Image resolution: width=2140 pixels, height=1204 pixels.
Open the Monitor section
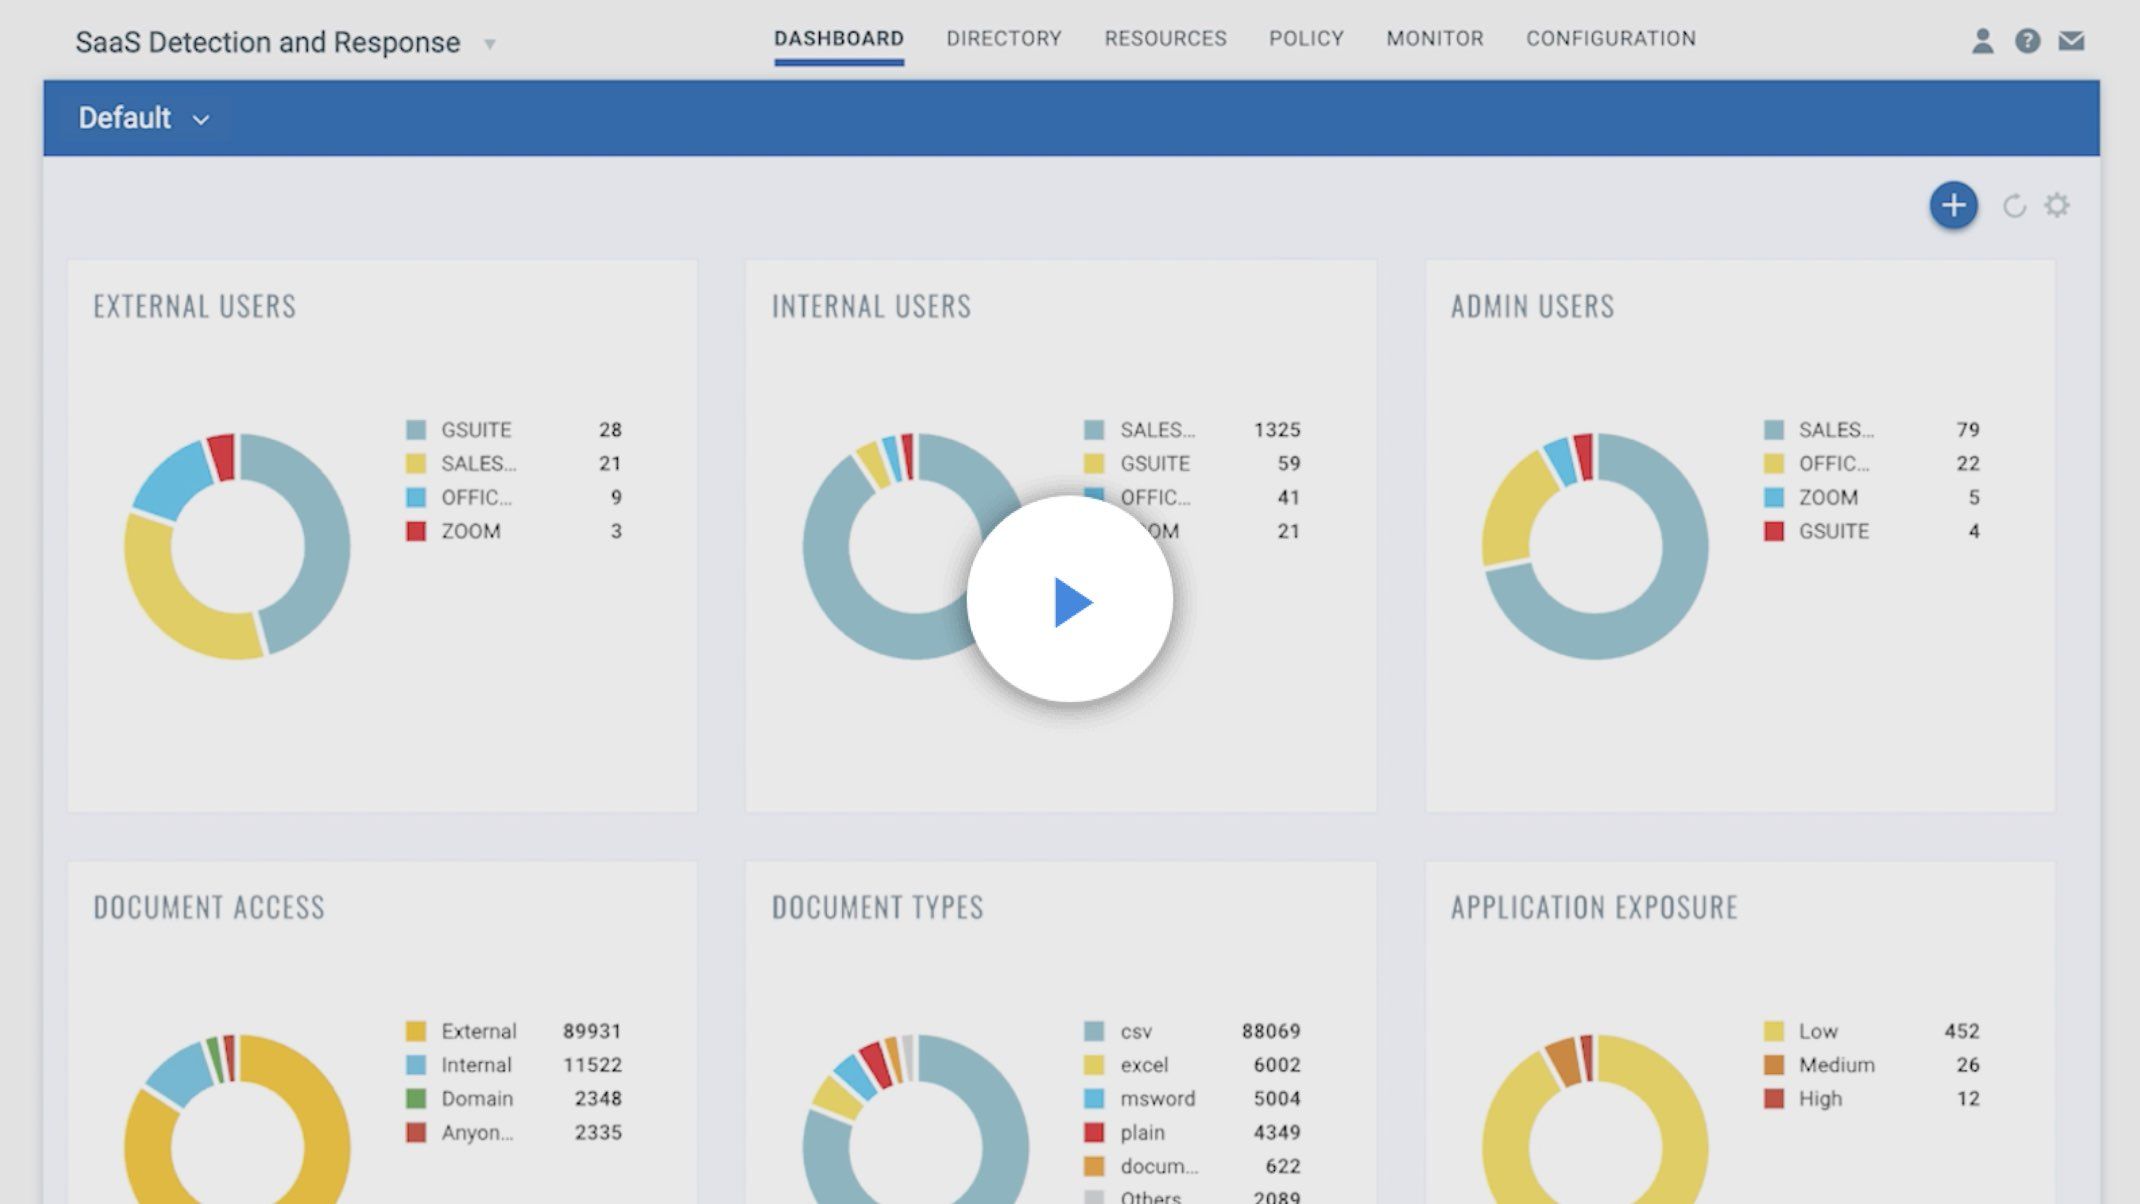tap(1434, 39)
